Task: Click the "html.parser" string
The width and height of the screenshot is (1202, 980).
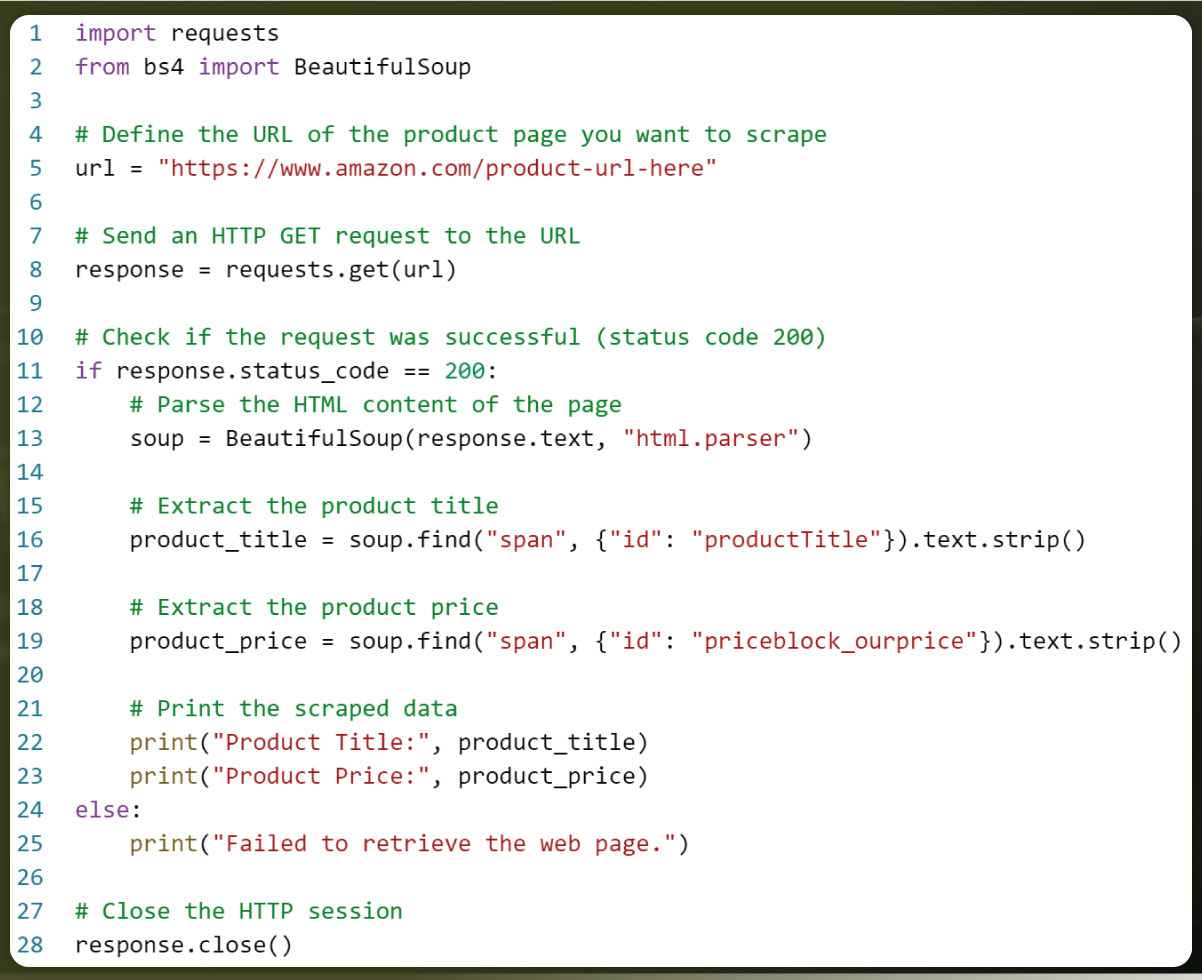Action: [717, 439]
